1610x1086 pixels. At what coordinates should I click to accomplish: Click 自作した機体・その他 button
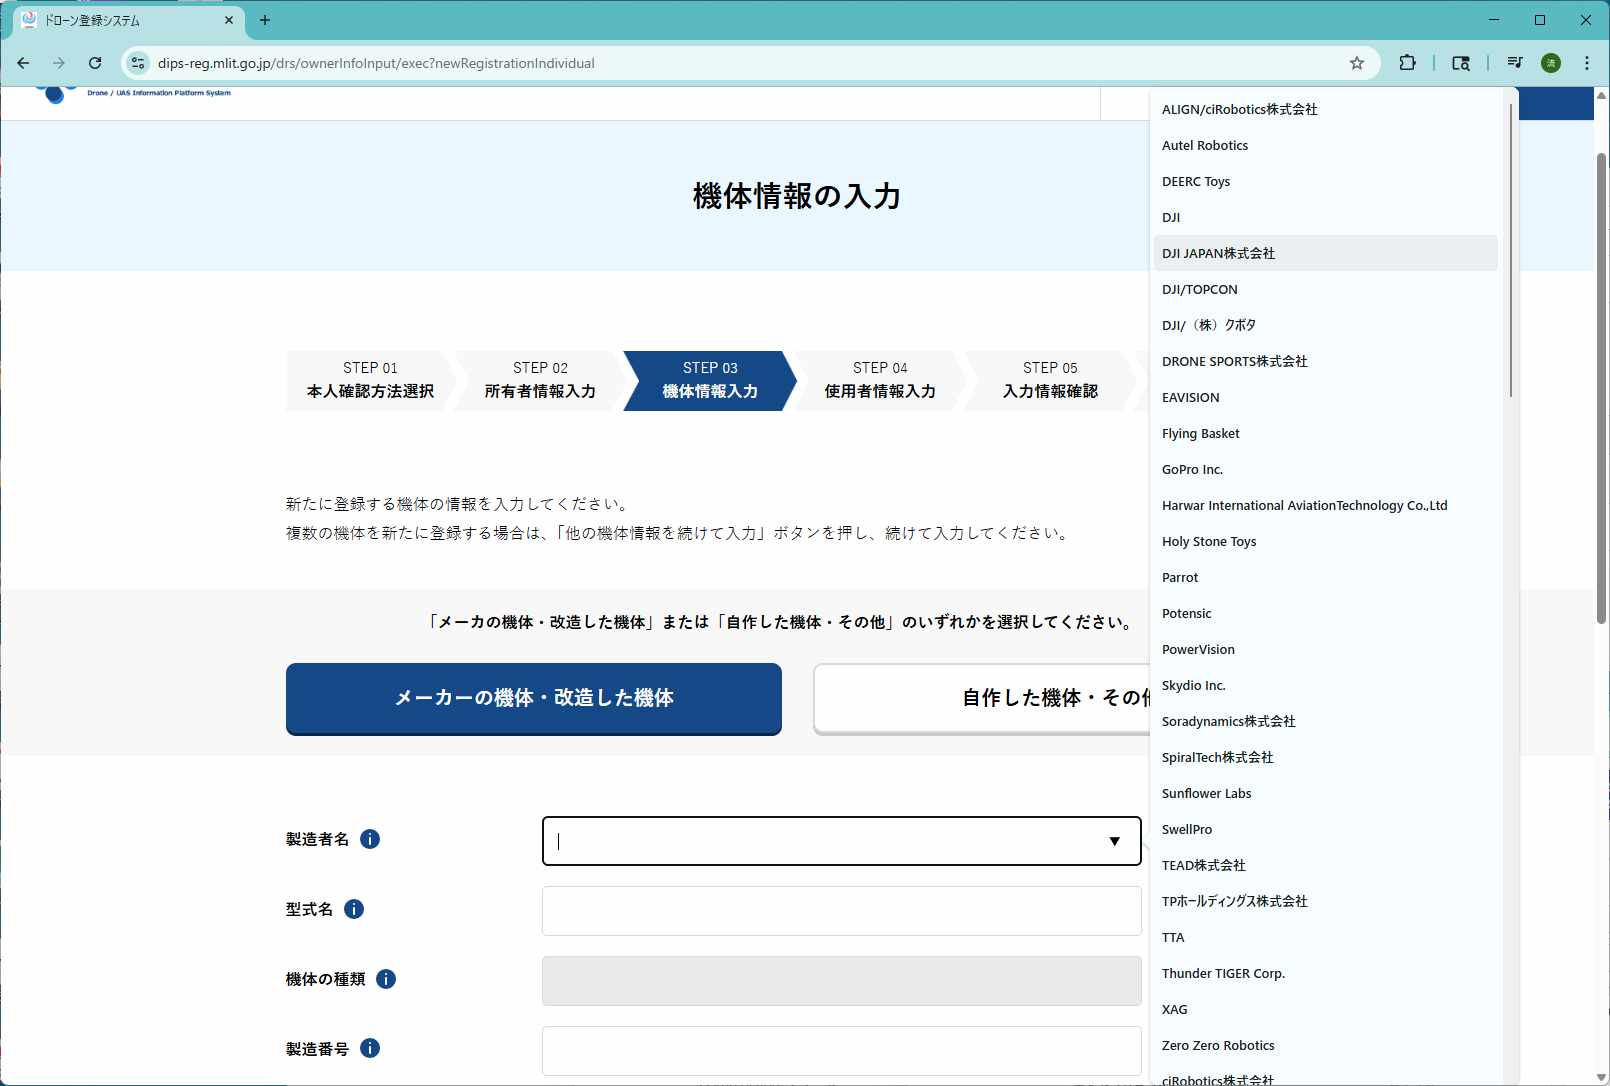tap(982, 698)
